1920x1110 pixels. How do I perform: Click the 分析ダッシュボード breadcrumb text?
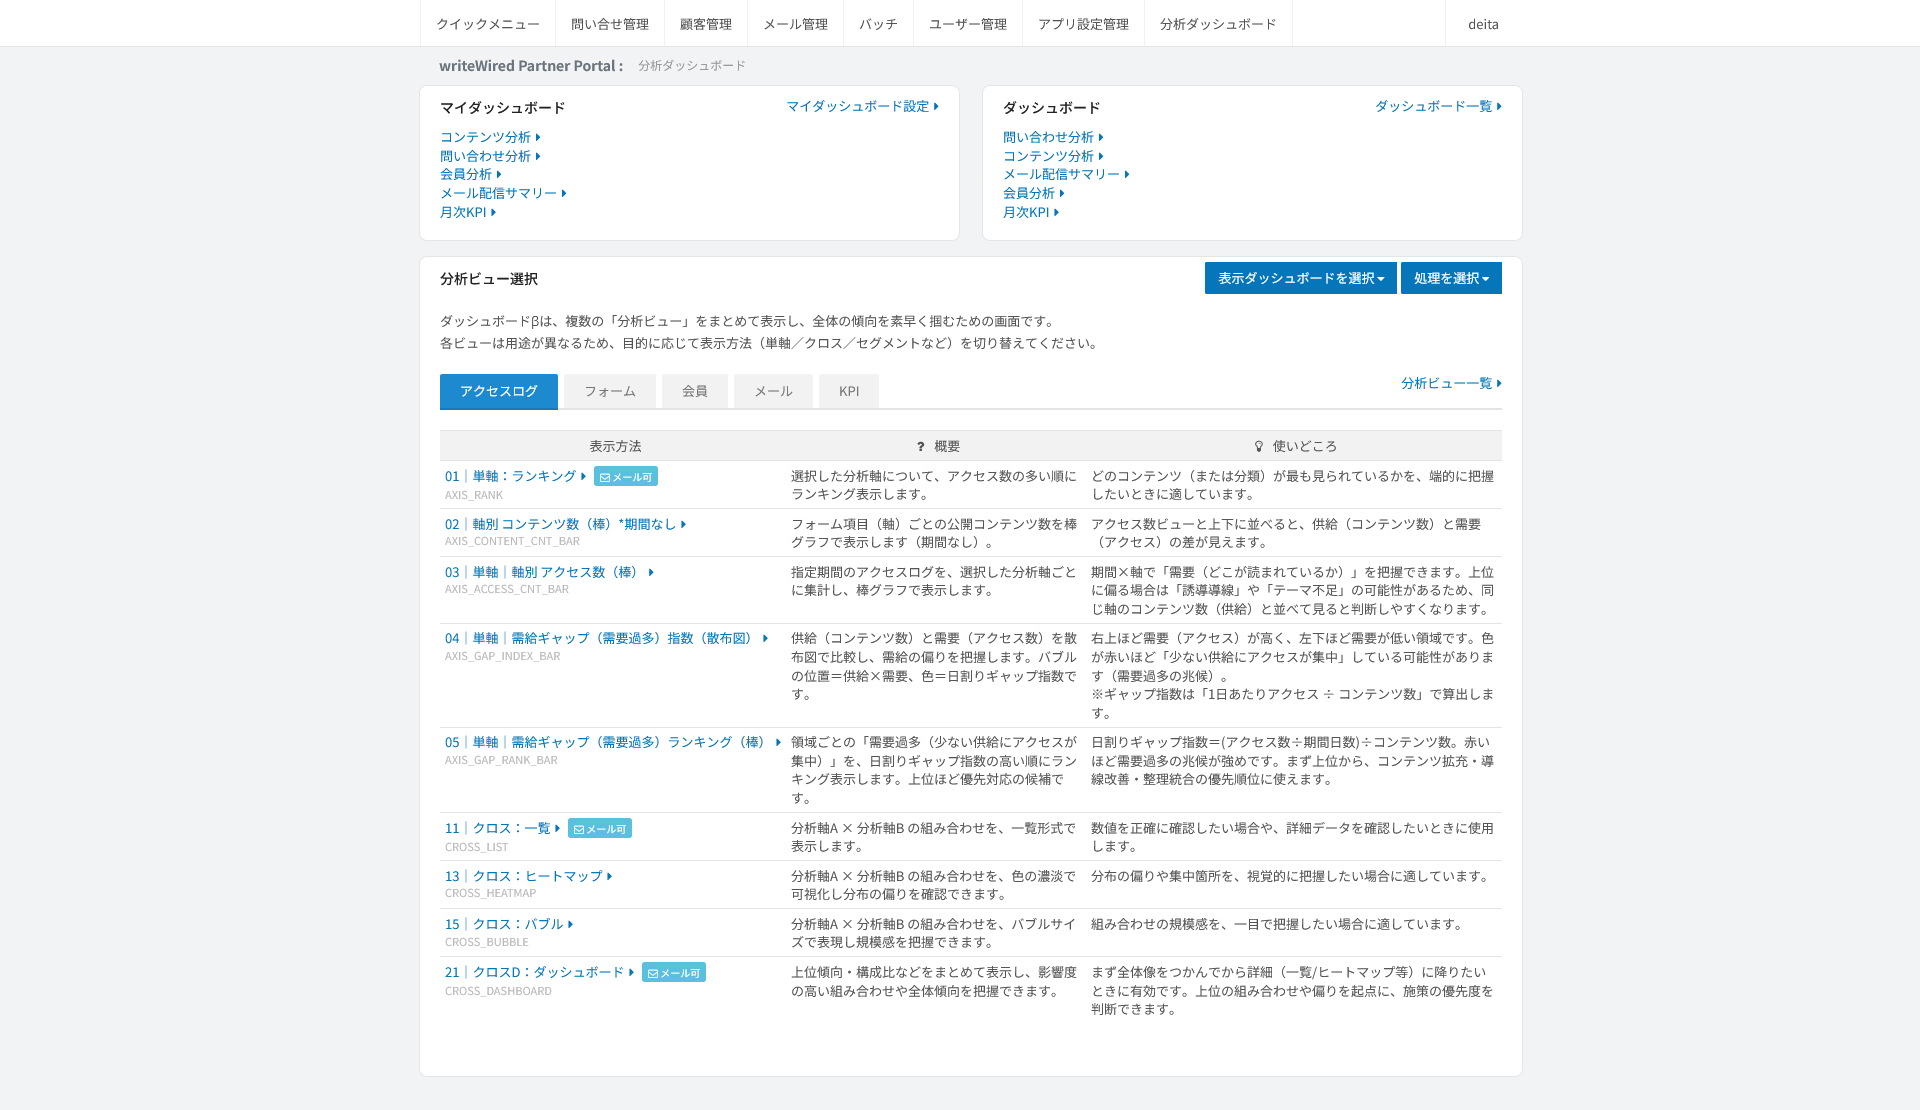(692, 66)
